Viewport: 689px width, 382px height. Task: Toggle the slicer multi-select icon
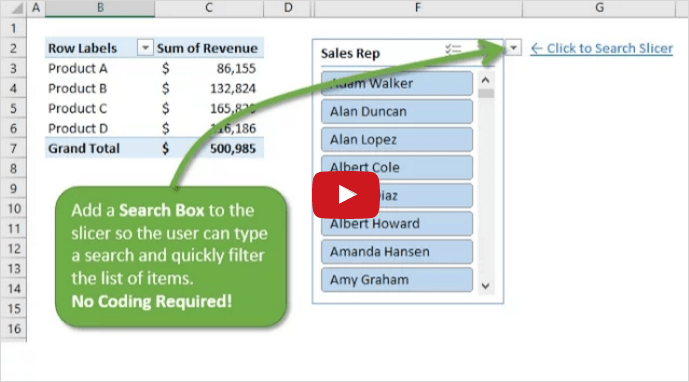pyautogui.click(x=453, y=49)
